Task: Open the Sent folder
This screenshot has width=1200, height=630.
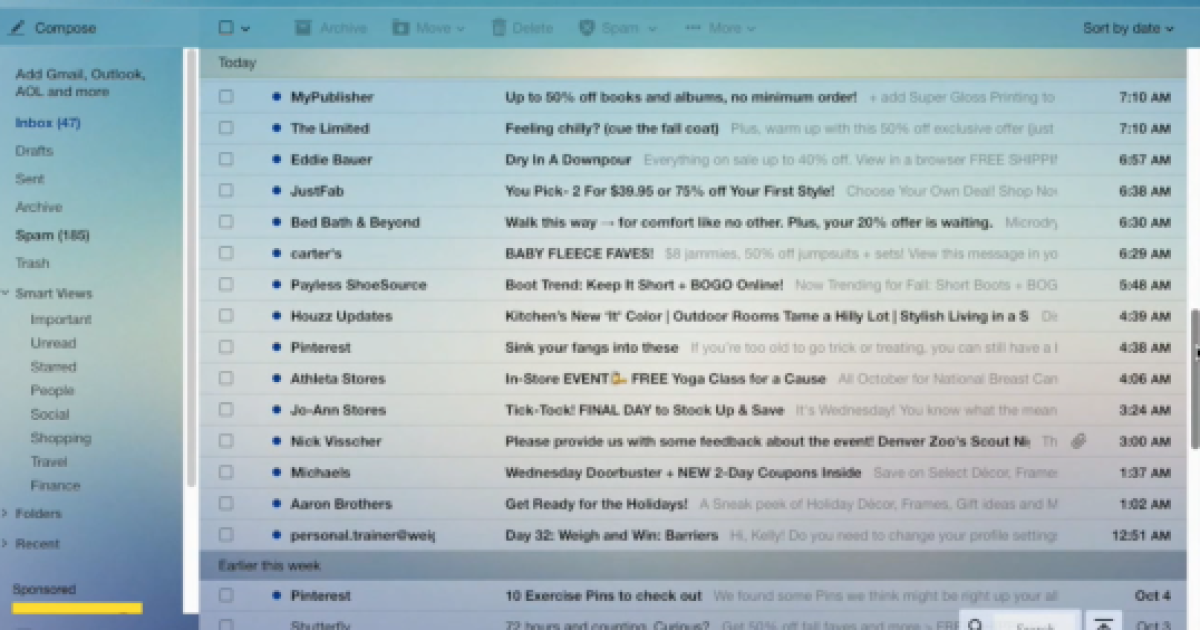Action: (x=29, y=179)
